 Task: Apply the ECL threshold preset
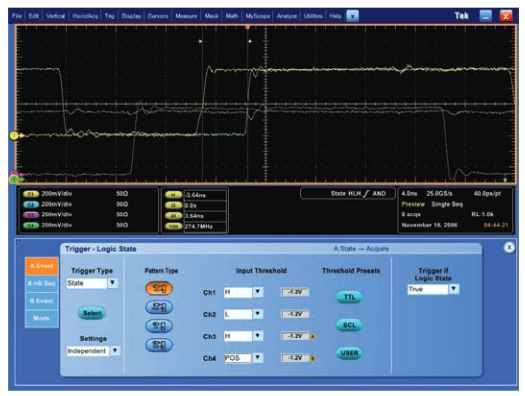[349, 325]
